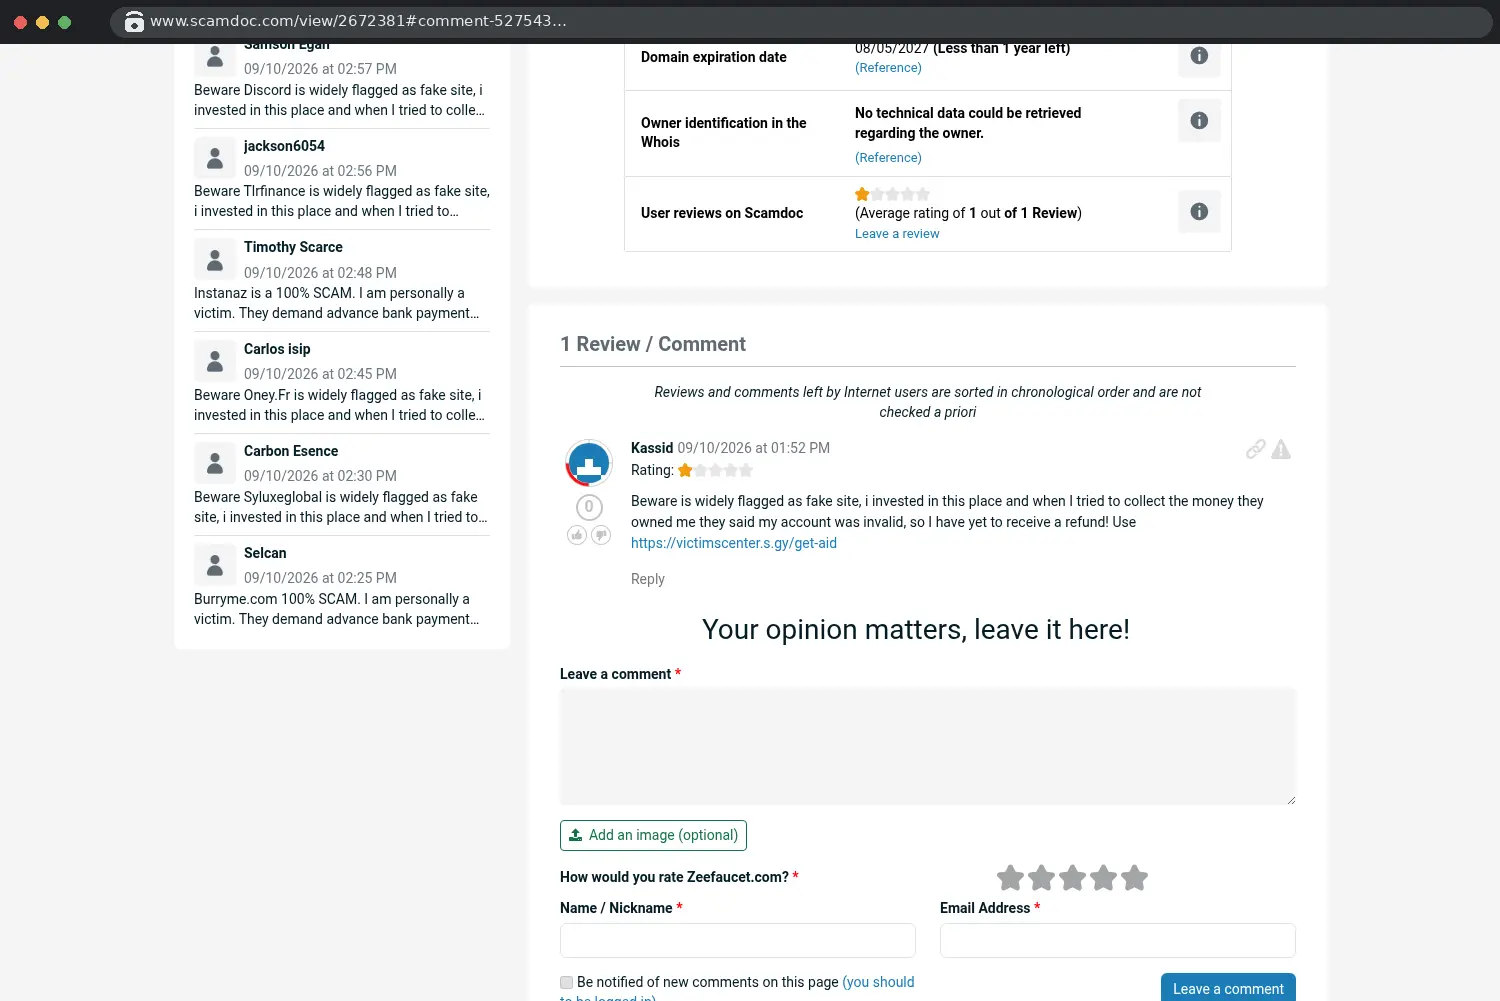Copy permalink icon of Kassid's review
This screenshot has width=1500, height=1001.
pyautogui.click(x=1255, y=449)
